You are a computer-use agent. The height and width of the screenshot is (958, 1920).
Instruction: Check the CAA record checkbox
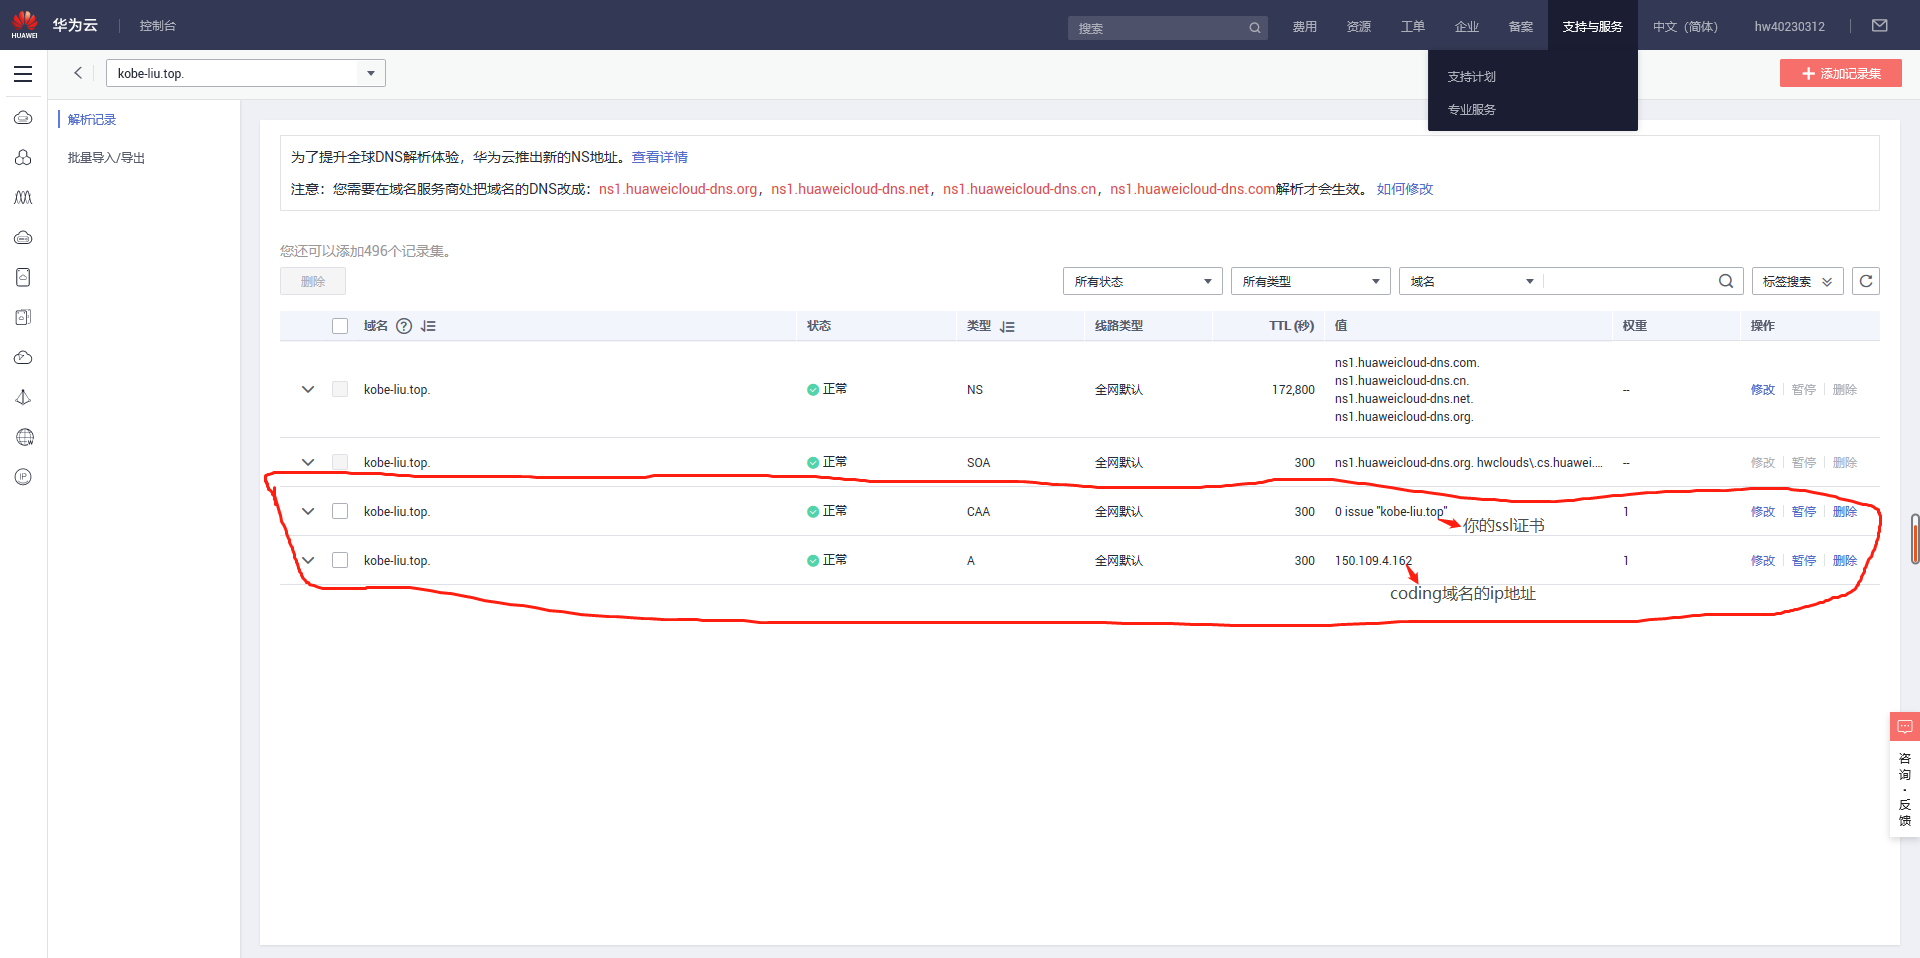340,511
